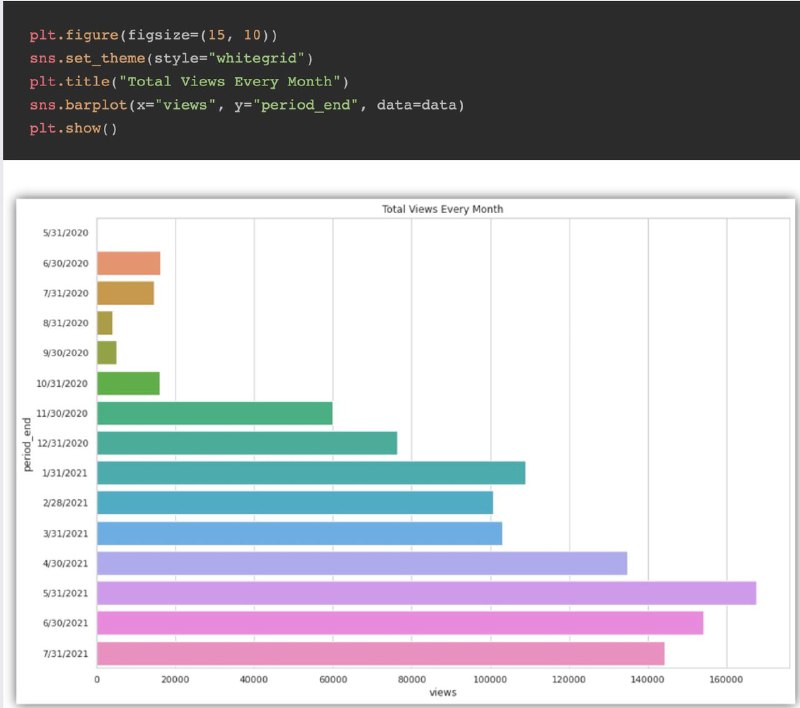Select the 12/31/2020 teal bar
The image size is (800, 708).
click(x=247, y=443)
